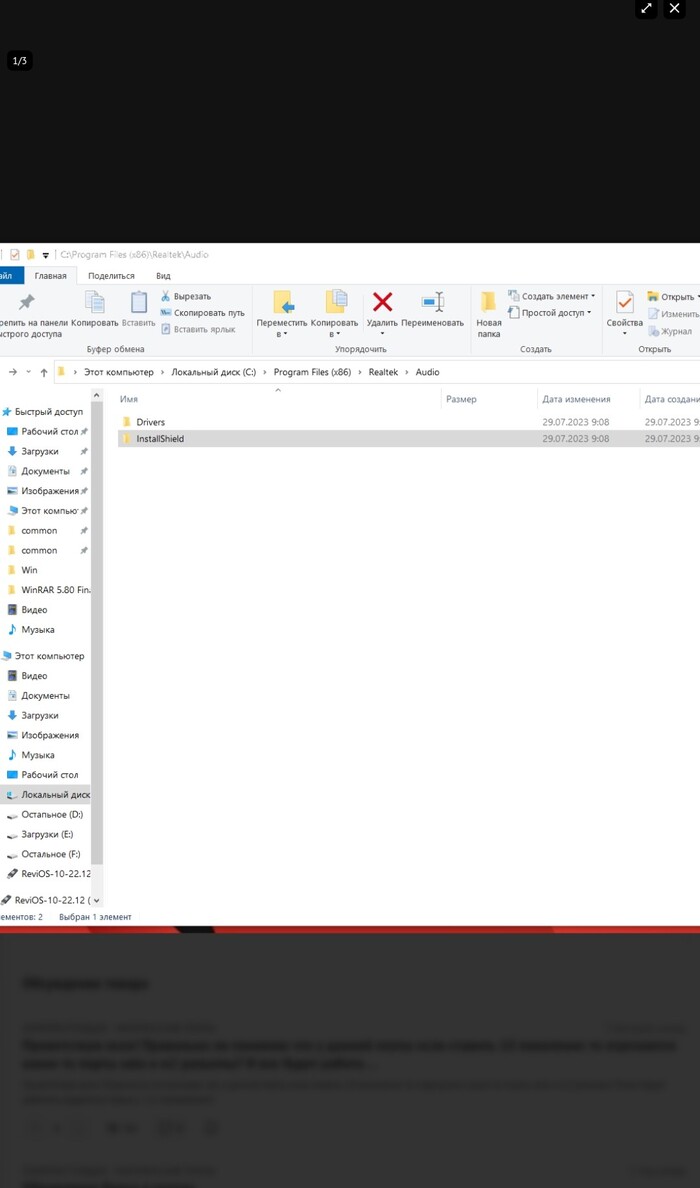Click the red Delete (Удалить) icon
Image resolution: width=700 pixels, height=1188 pixels.
[x=382, y=303]
